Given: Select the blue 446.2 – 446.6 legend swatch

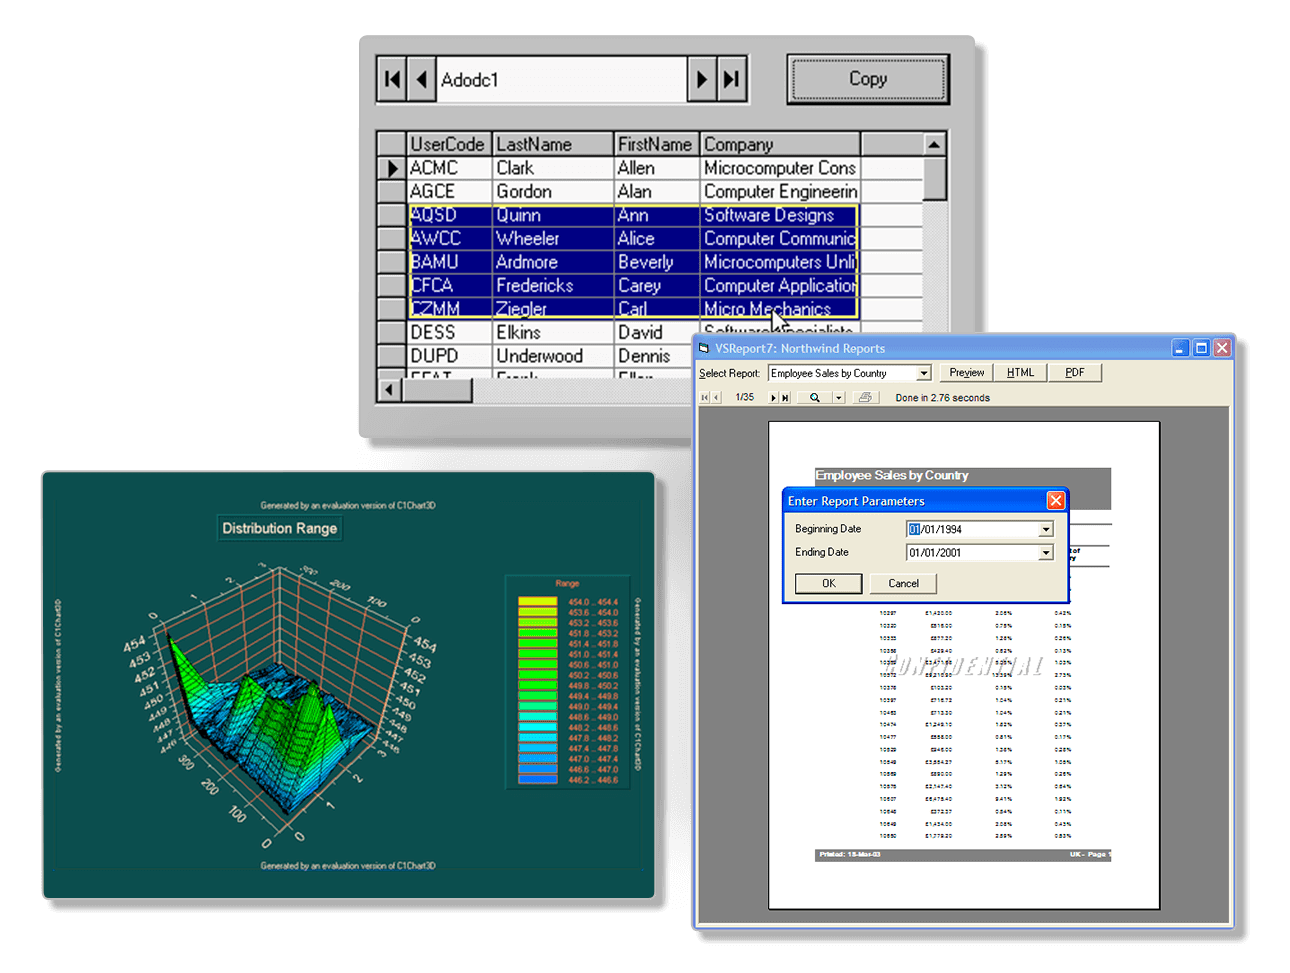Looking at the screenshot, I should point(538,780).
